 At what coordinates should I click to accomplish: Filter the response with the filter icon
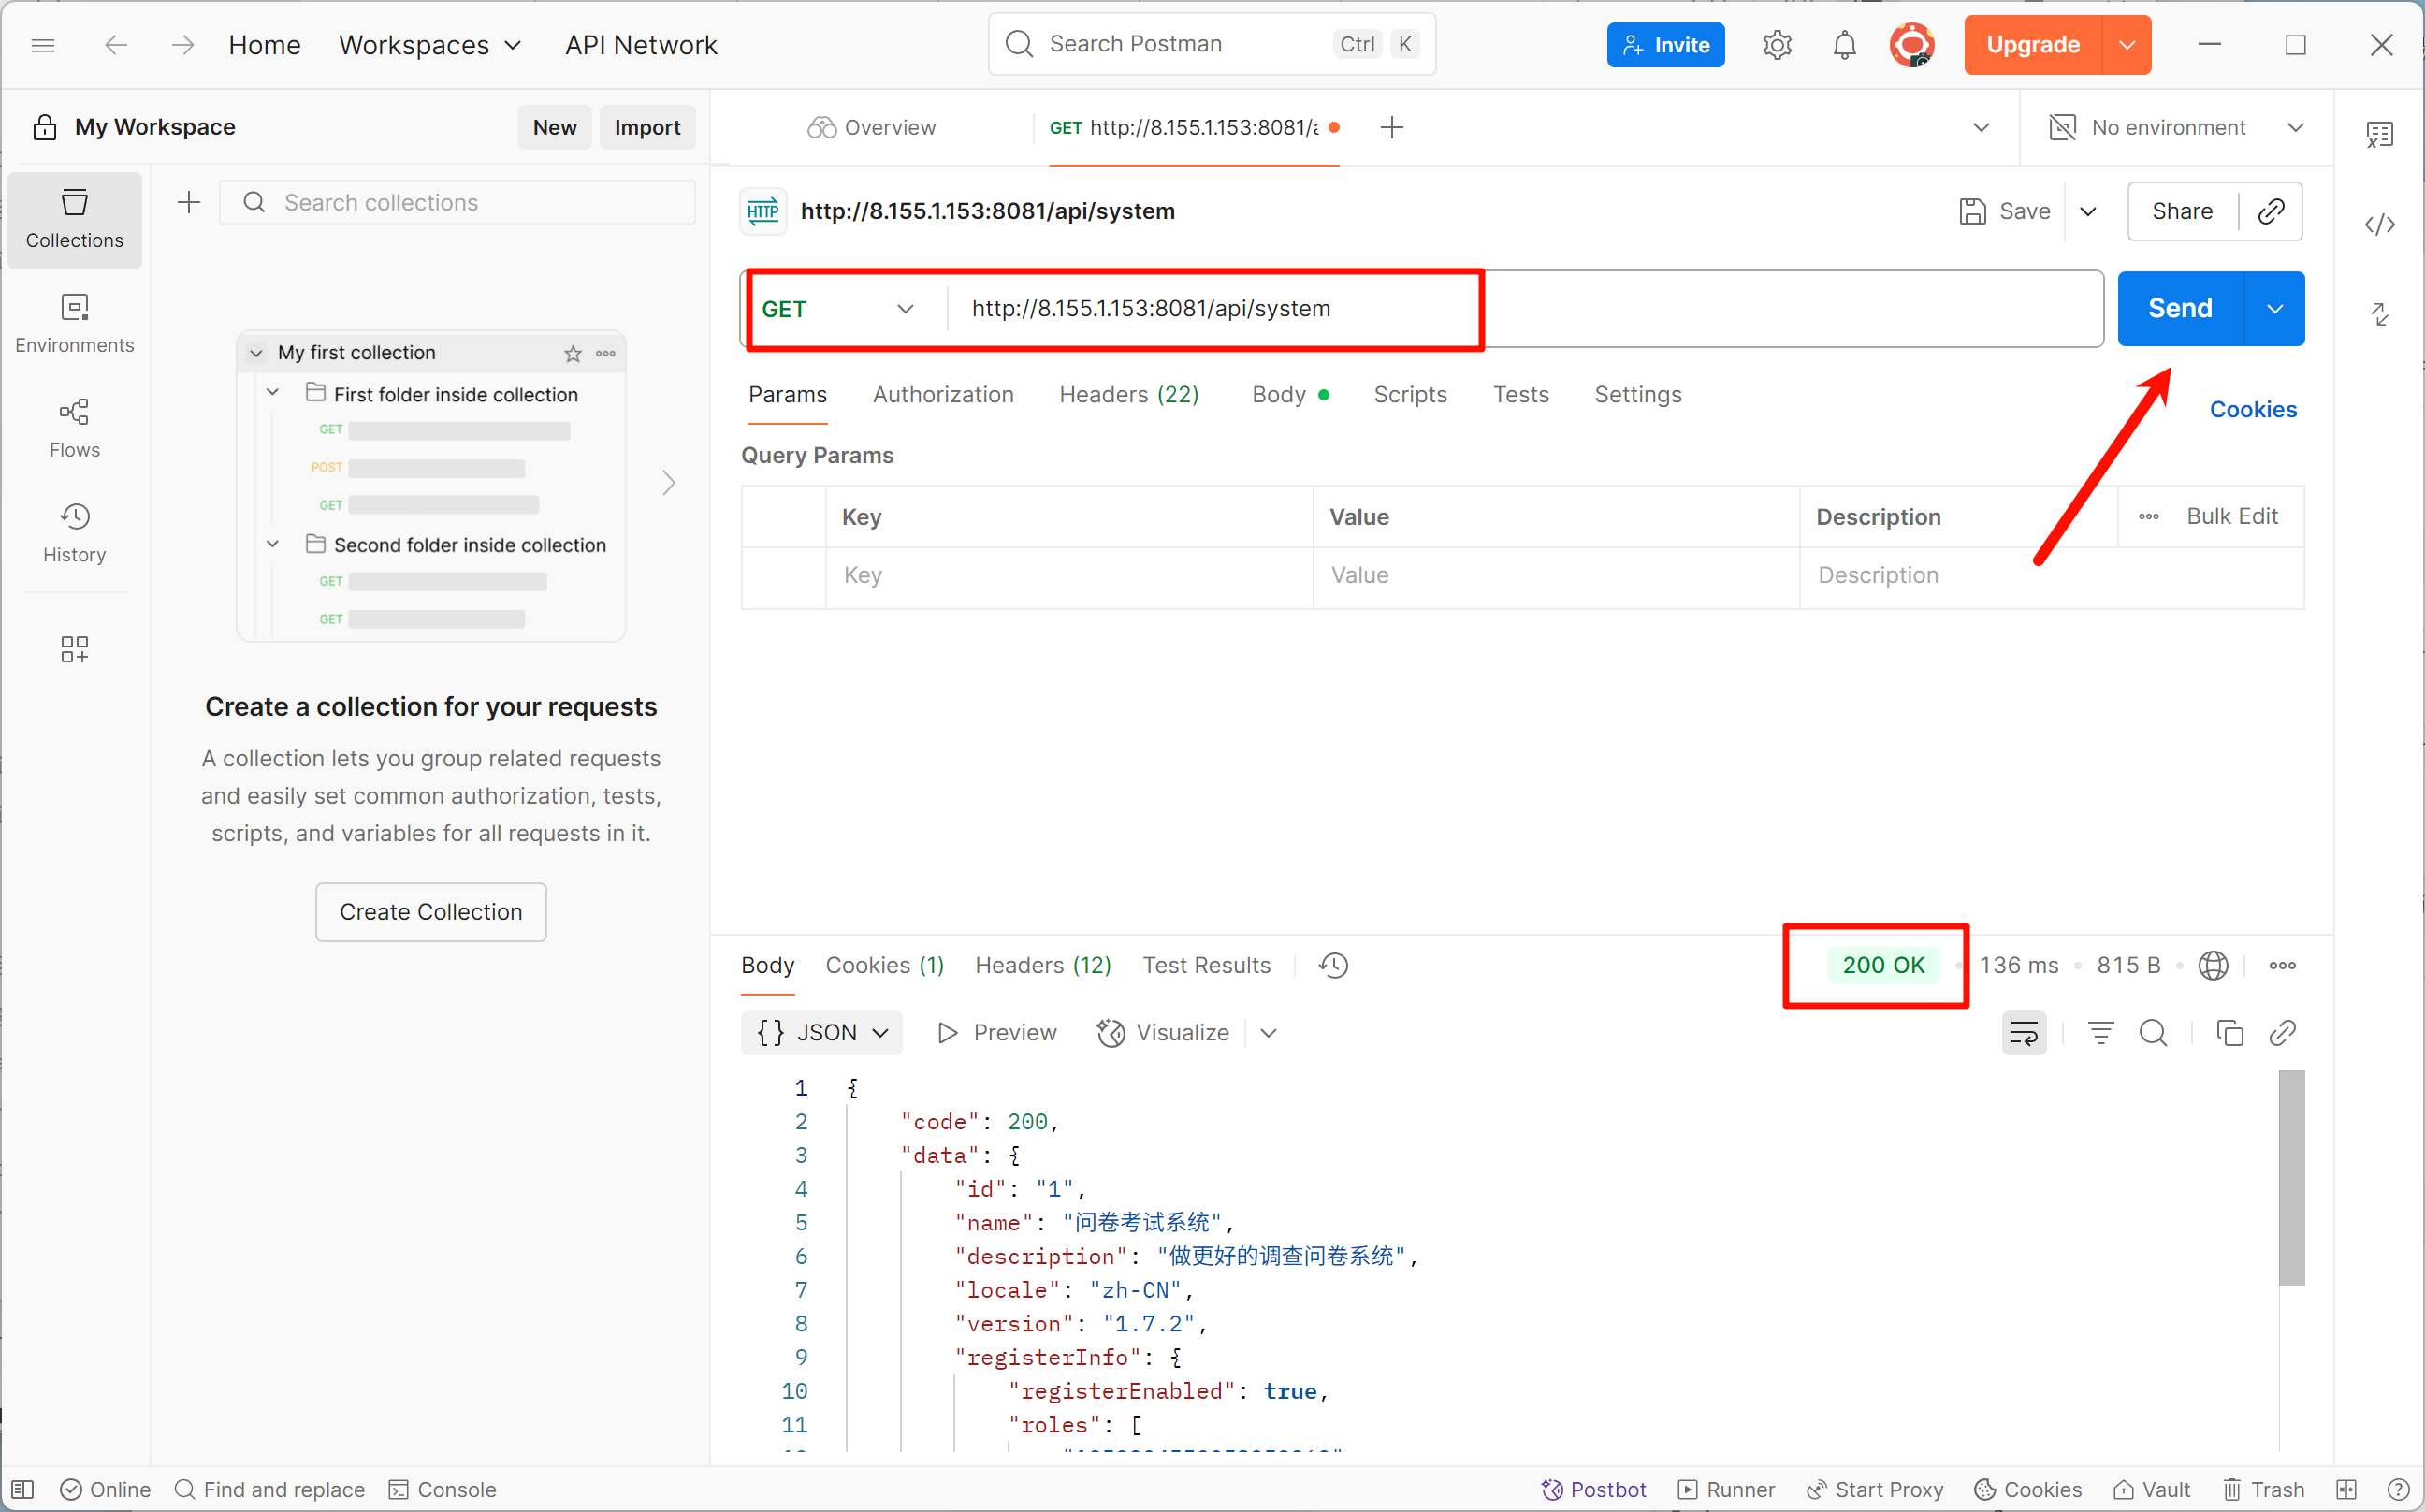click(x=2101, y=1033)
